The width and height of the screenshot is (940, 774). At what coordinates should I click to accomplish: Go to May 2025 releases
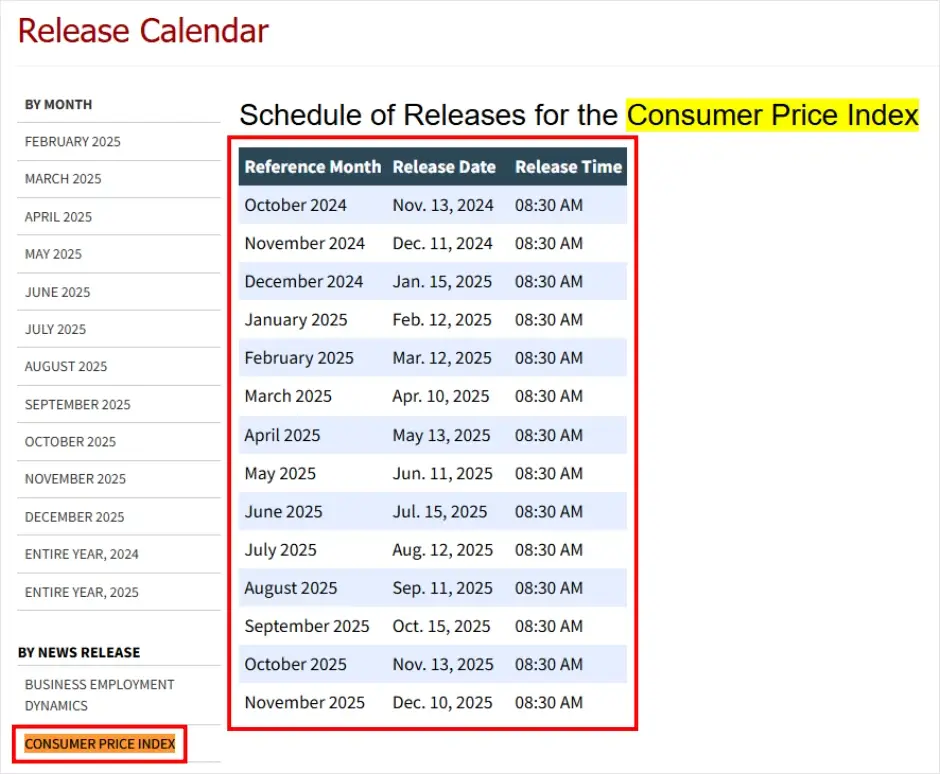(53, 254)
